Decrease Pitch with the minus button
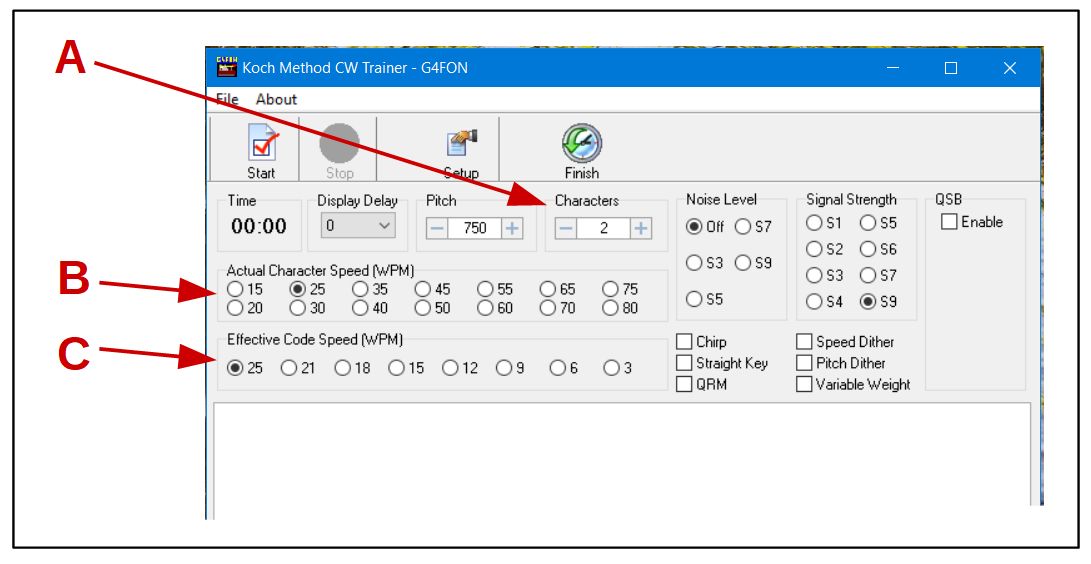 point(437,228)
